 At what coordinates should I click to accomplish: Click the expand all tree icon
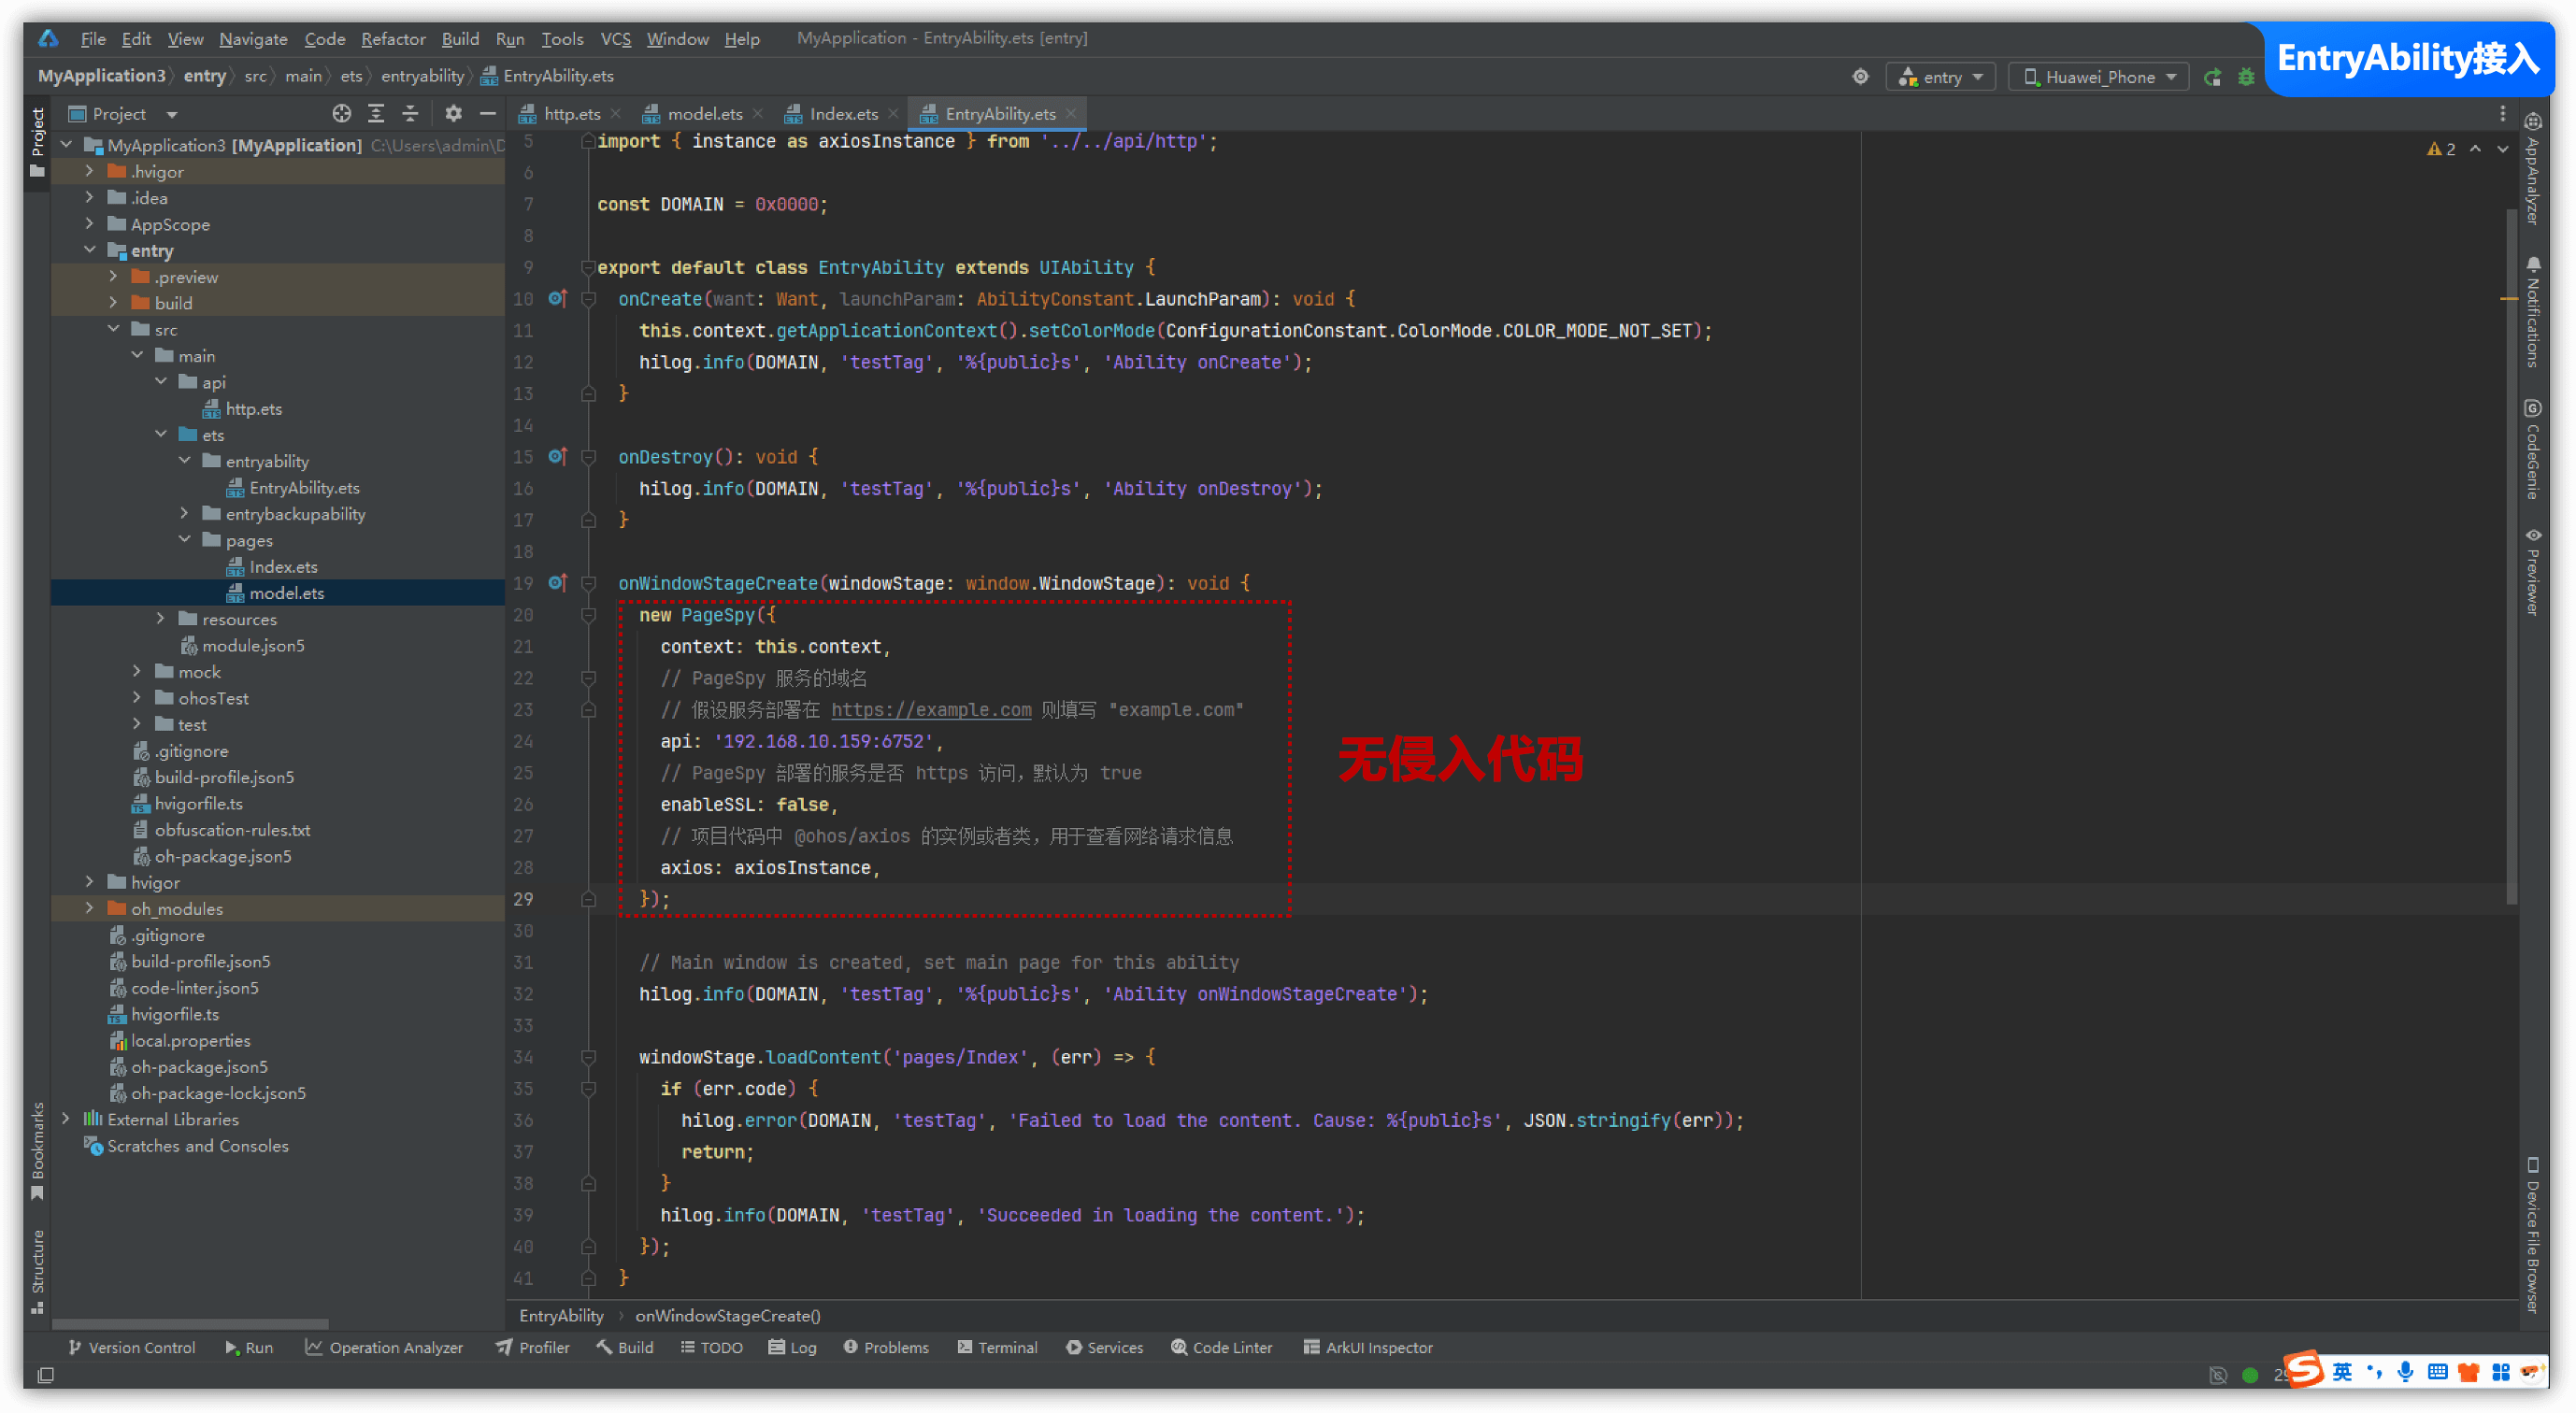click(x=376, y=114)
